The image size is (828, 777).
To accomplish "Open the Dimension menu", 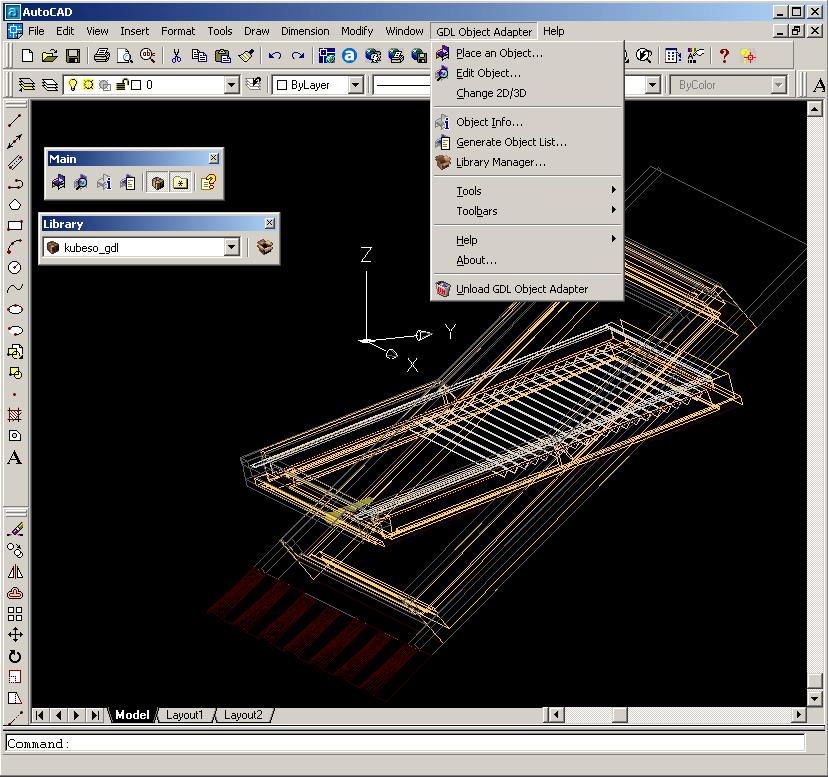I will tap(305, 31).
